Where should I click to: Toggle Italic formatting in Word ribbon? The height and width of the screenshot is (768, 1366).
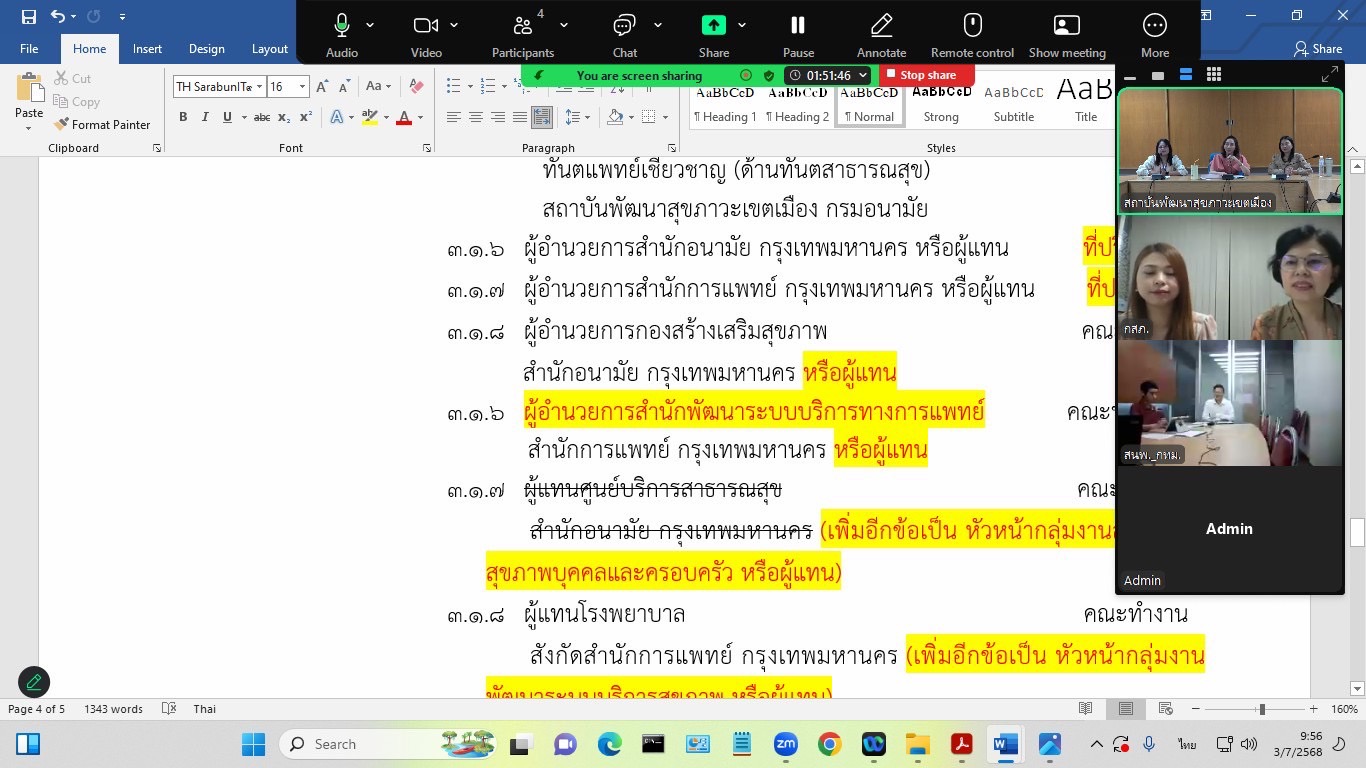[x=205, y=117]
